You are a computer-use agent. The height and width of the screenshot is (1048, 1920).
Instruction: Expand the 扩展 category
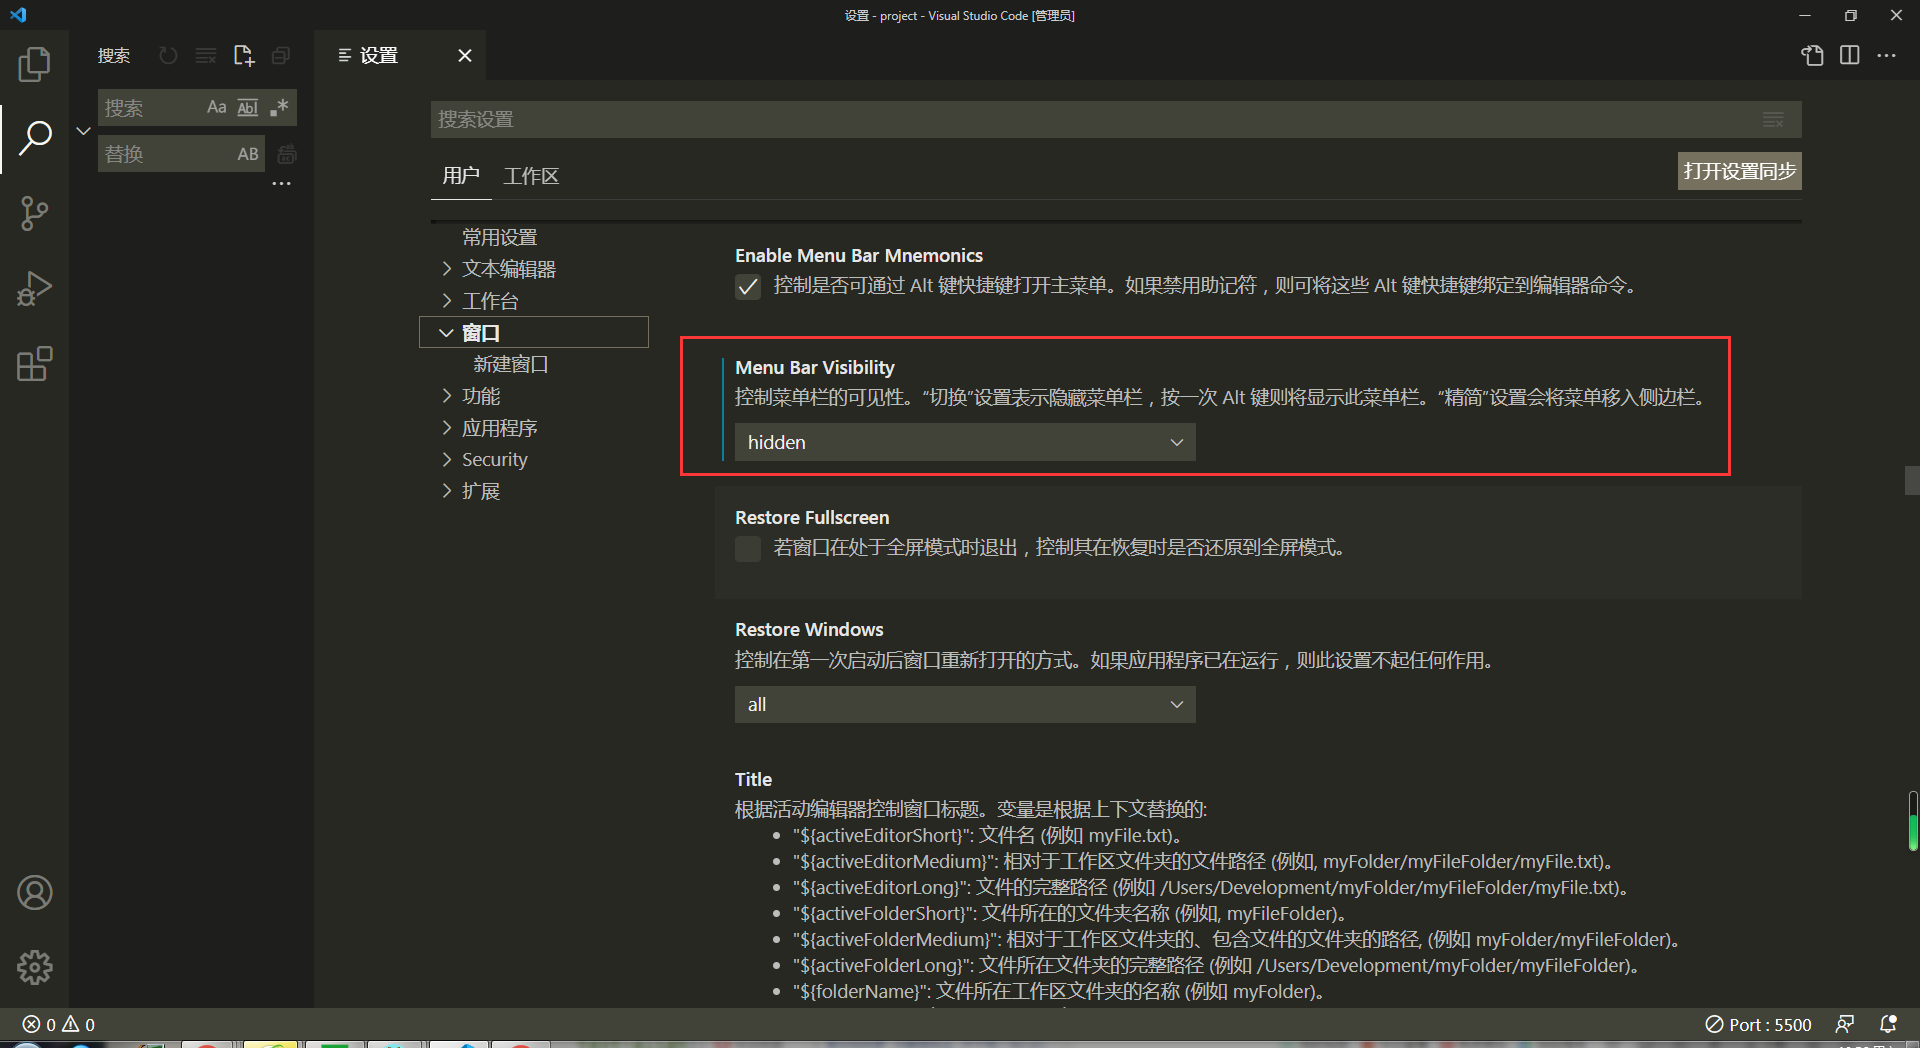(481, 491)
